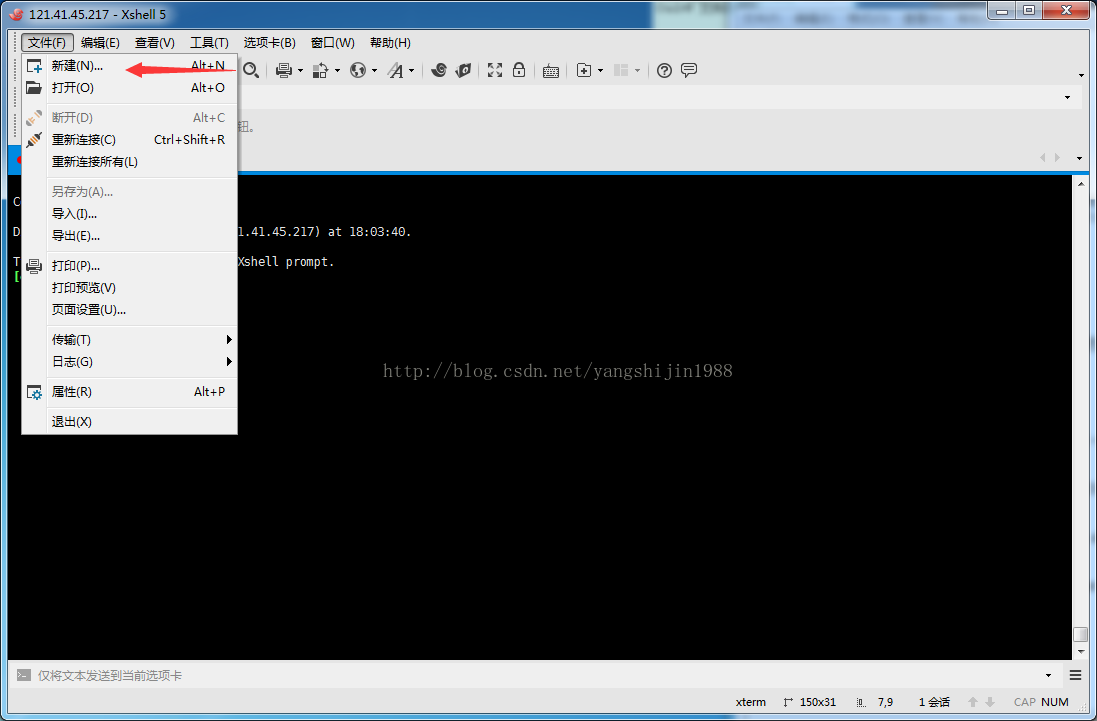Open the 编辑(E) menu
Screen dimensions: 1097x721
[x=100, y=43]
